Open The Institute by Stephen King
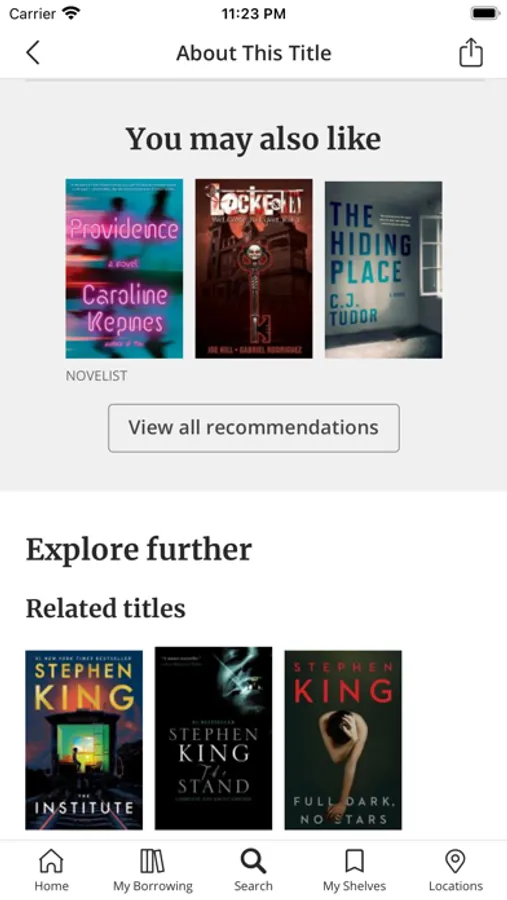The width and height of the screenshot is (507, 900). click(x=84, y=740)
